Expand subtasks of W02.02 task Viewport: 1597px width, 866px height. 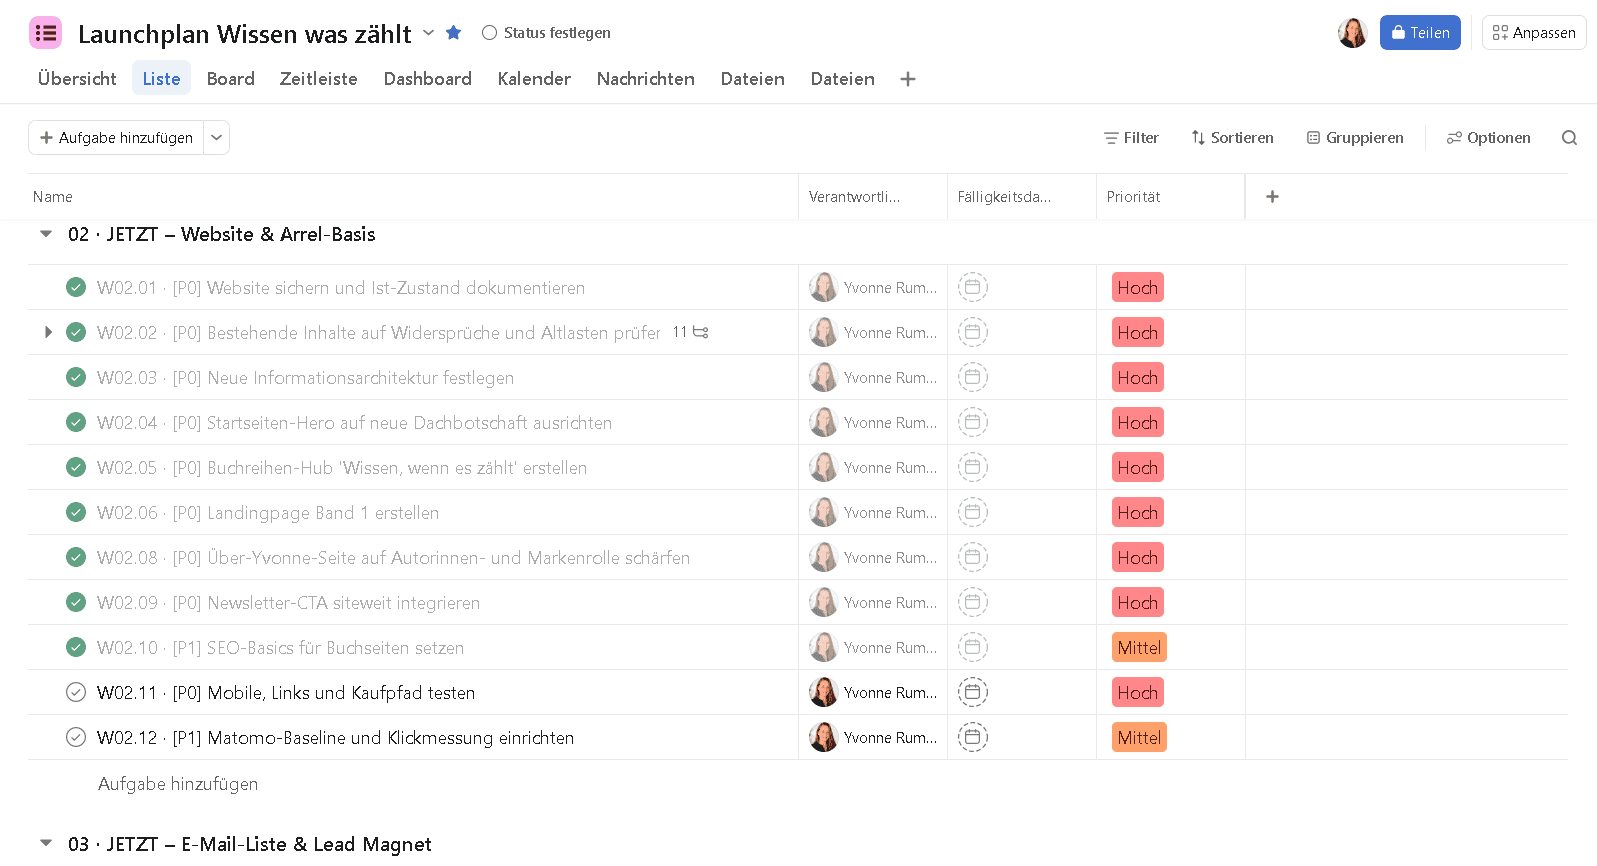click(48, 332)
